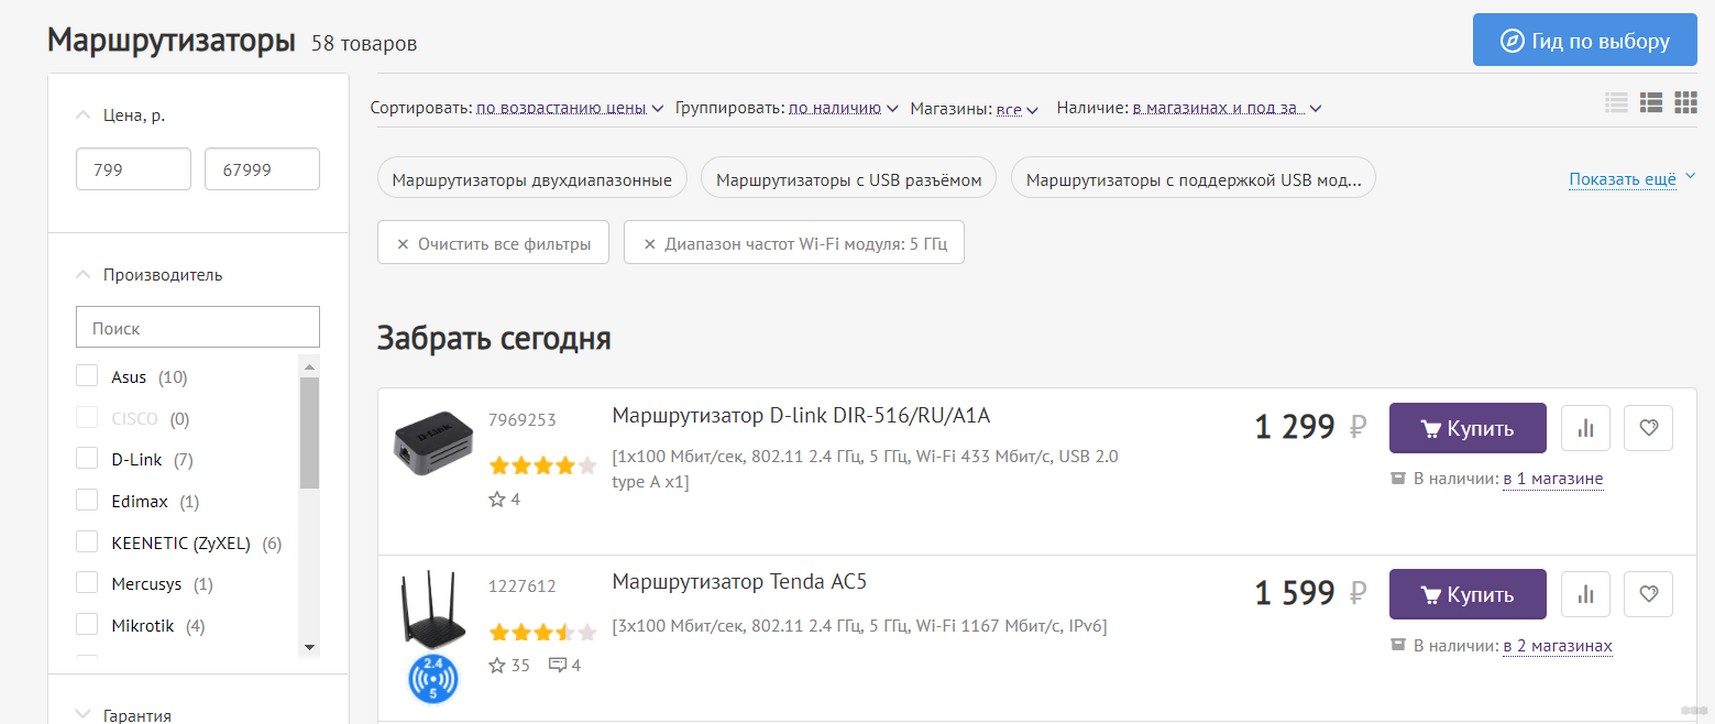1715x724 pixels.
Task: Open Магазины все dropdown
Action: tap(1017, 109)
